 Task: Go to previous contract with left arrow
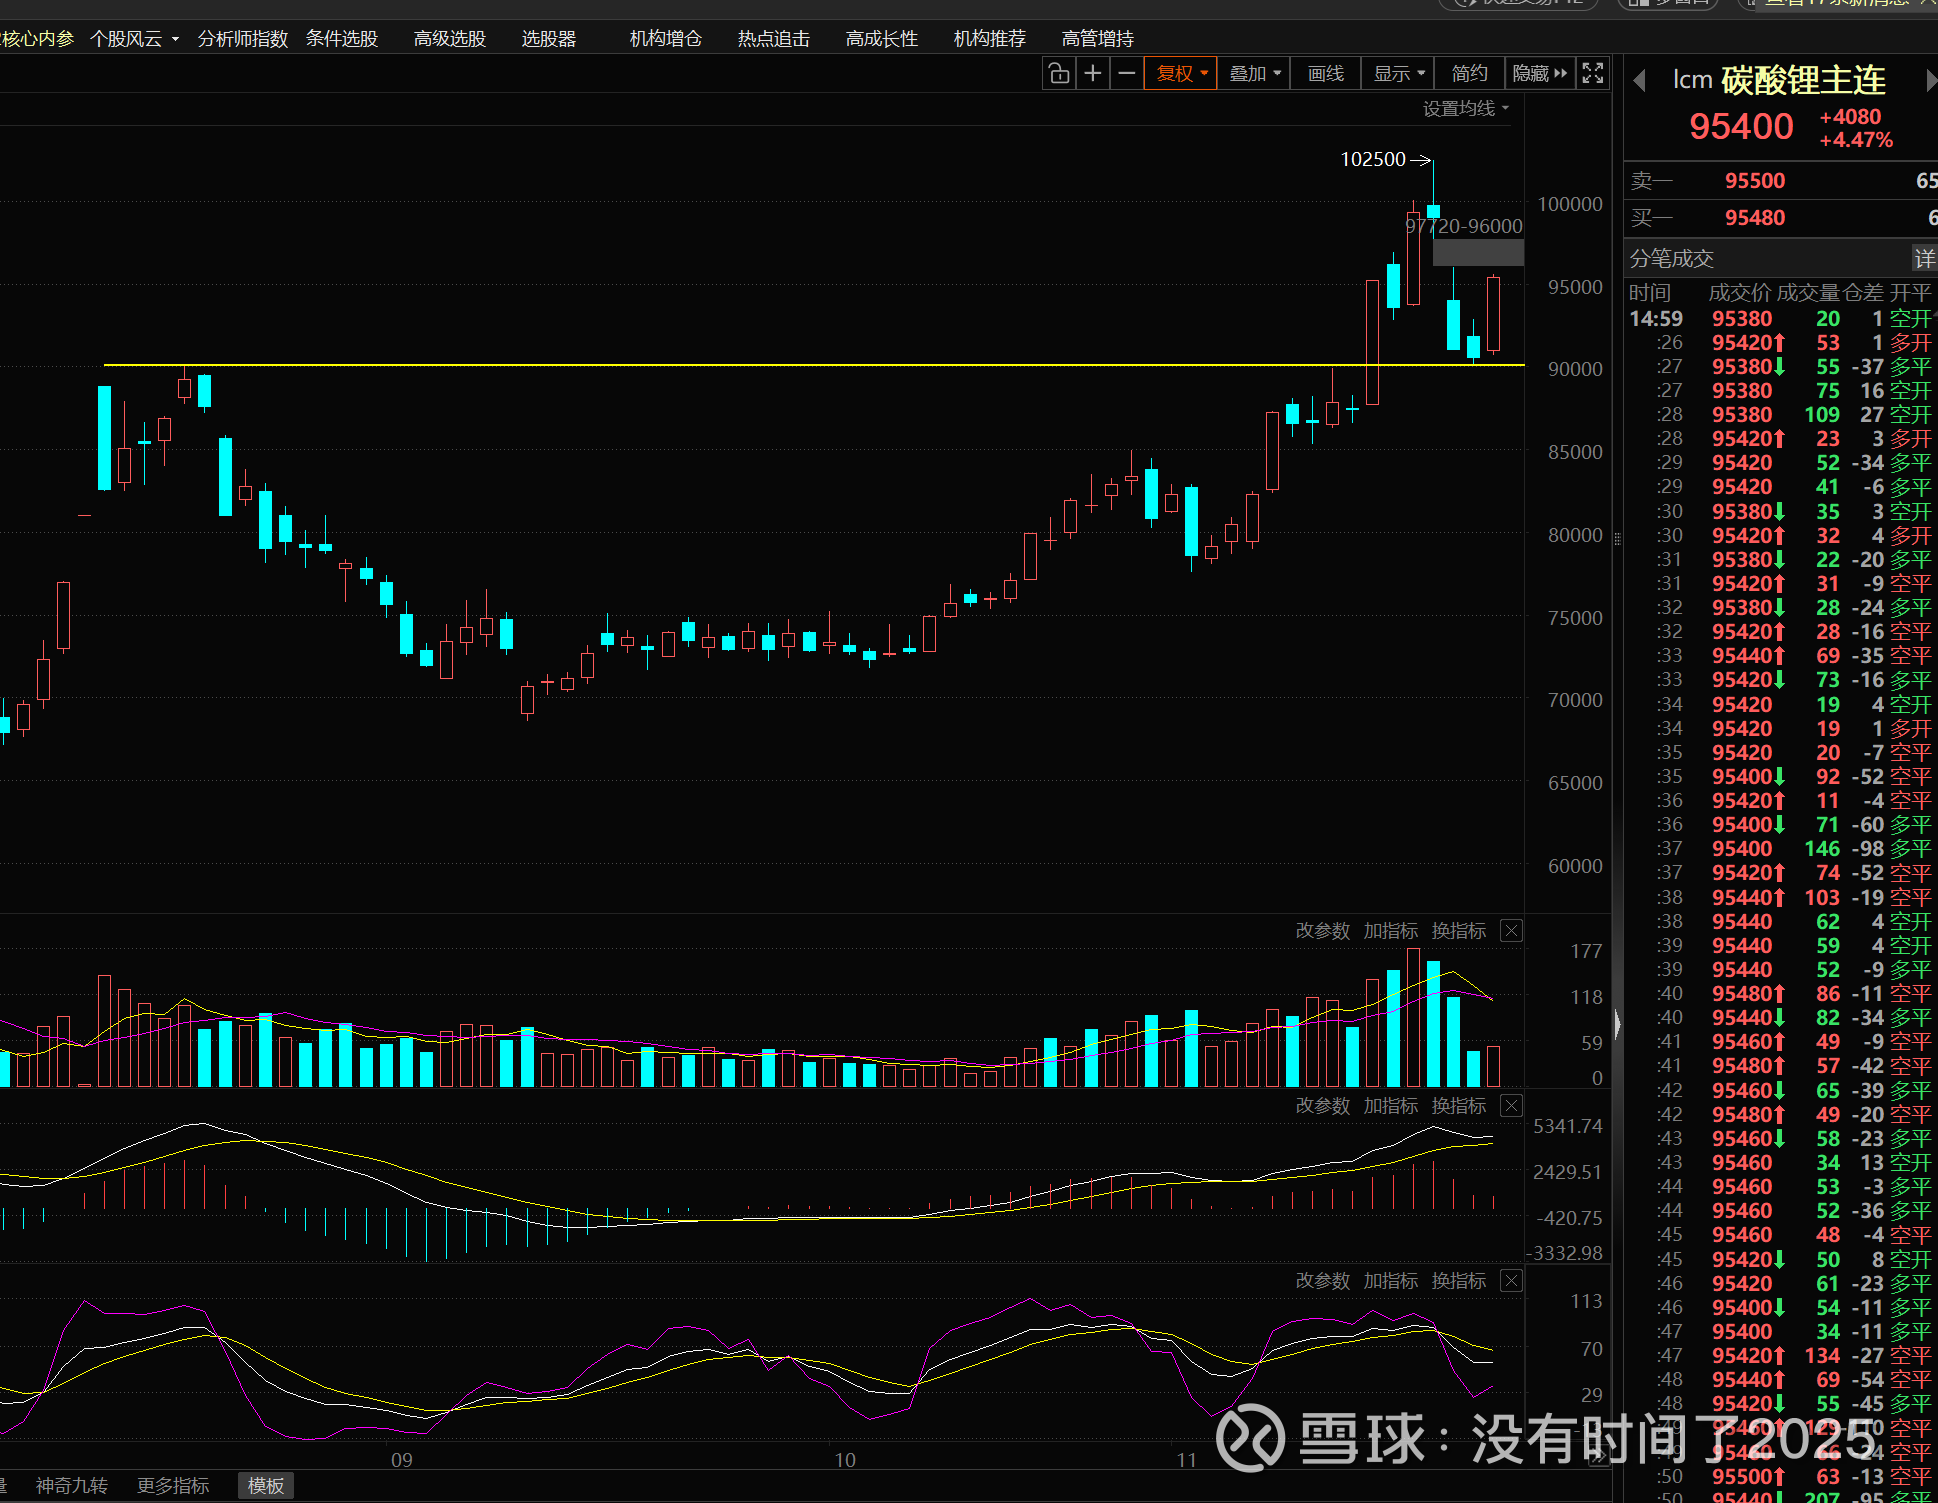1639,80
